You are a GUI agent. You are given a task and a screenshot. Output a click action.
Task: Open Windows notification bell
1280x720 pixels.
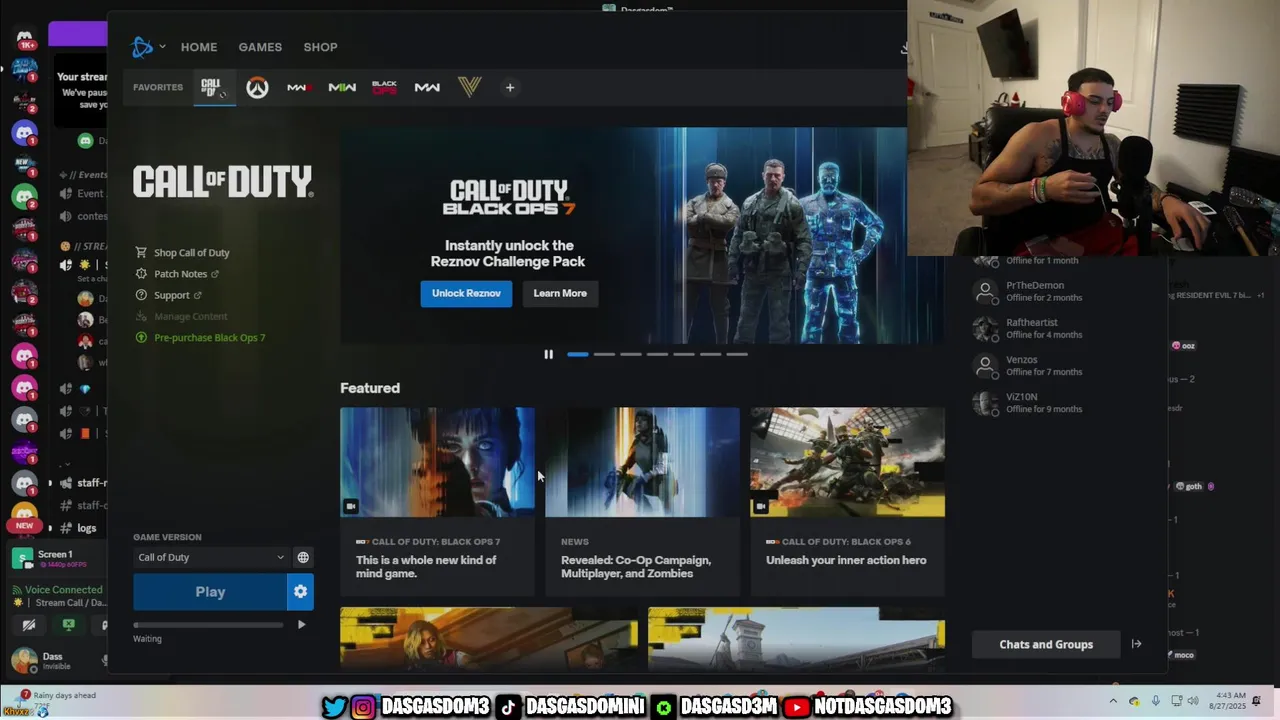coord(1258,701)
